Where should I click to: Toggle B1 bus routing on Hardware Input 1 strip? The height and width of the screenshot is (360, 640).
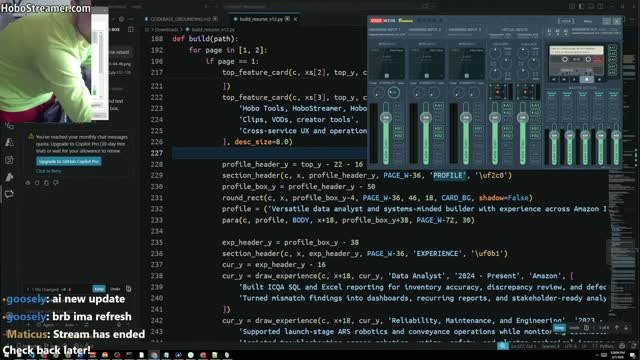coord(398,129)
